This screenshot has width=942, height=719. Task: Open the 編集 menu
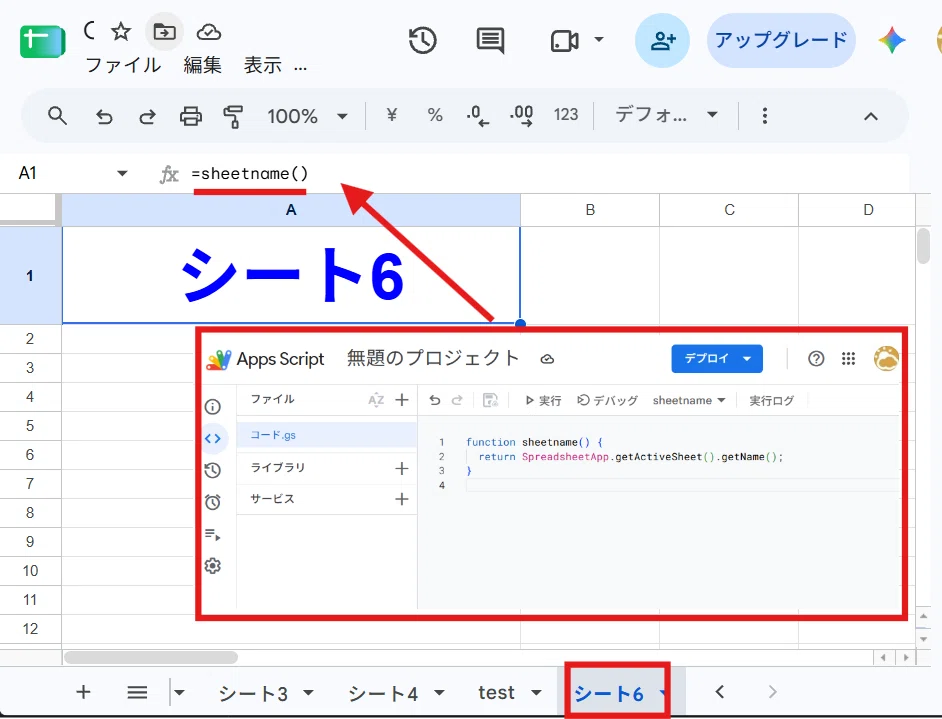point(202,65)
